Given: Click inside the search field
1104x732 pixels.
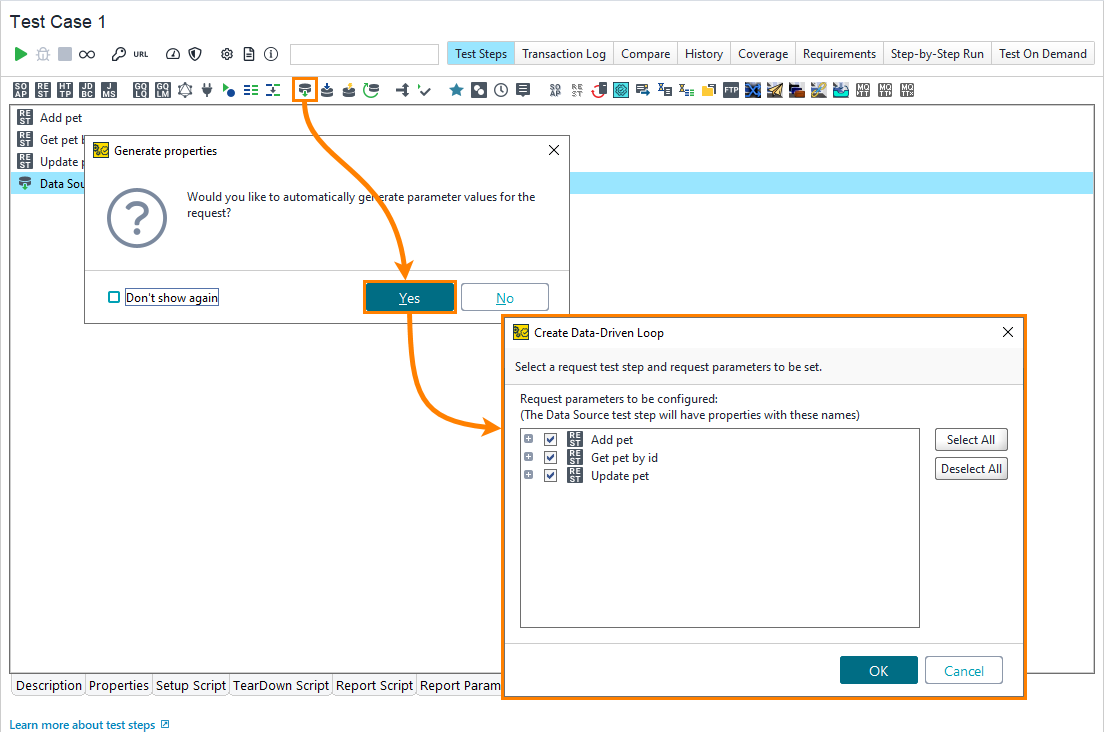Looking at the screenshot, I should [x=364, y=54].
